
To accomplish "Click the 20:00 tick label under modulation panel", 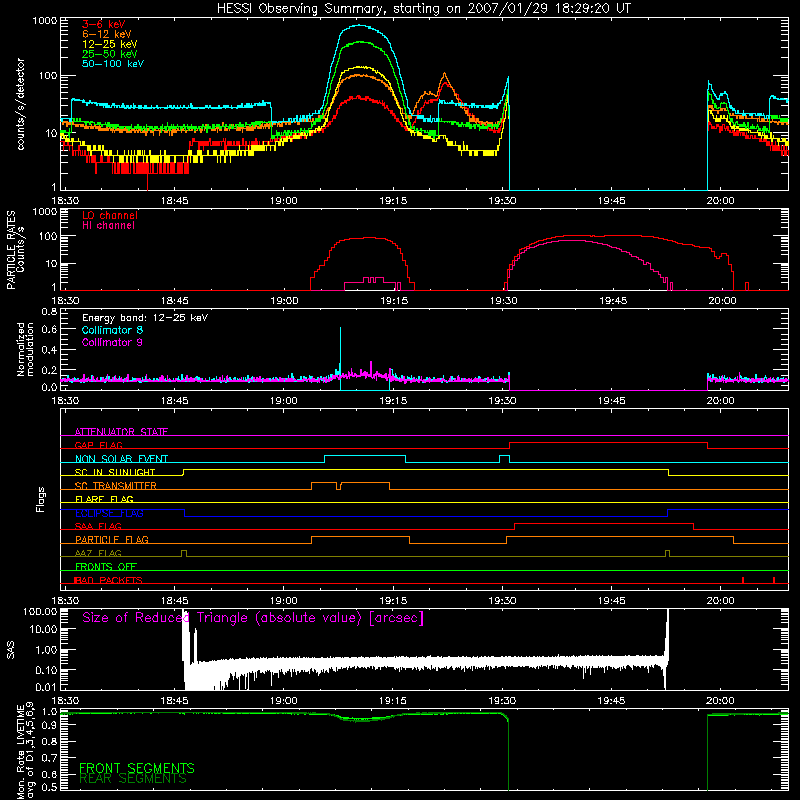I will click(720, 401).
